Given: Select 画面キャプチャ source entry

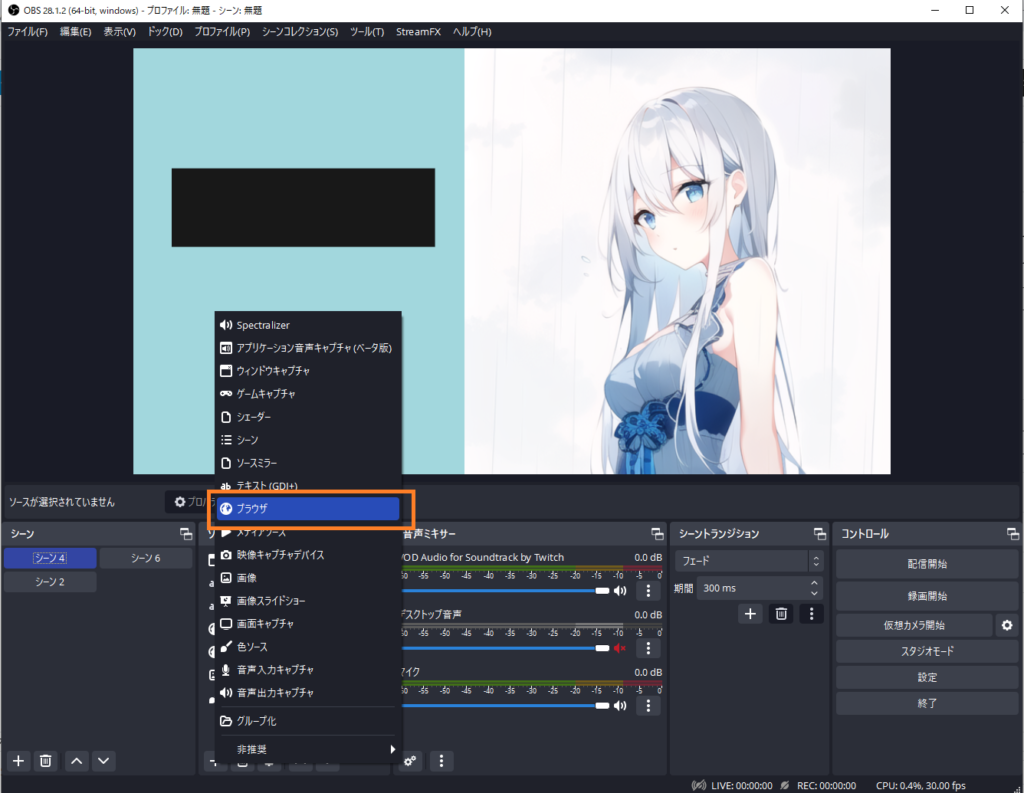Looking at the screenshot, I should pyautogui.click(x=308, y=624).
